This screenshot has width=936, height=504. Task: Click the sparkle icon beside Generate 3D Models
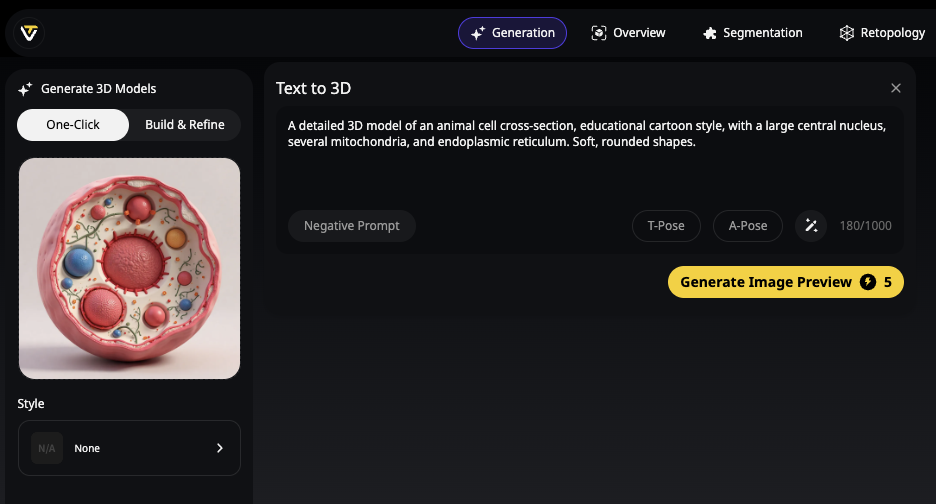[x=25, y=89]
